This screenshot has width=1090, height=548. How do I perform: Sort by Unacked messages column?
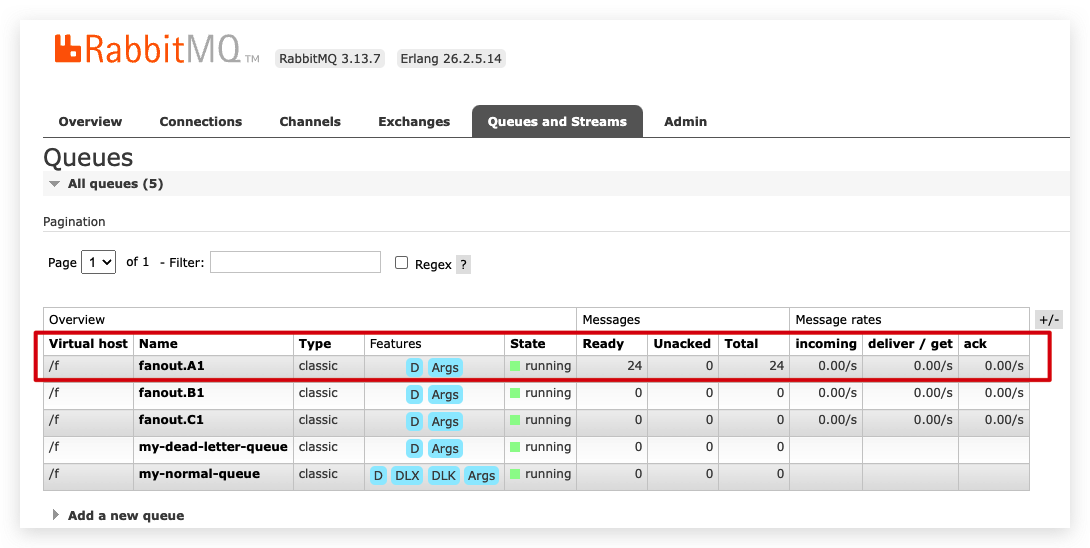point(682,344)
